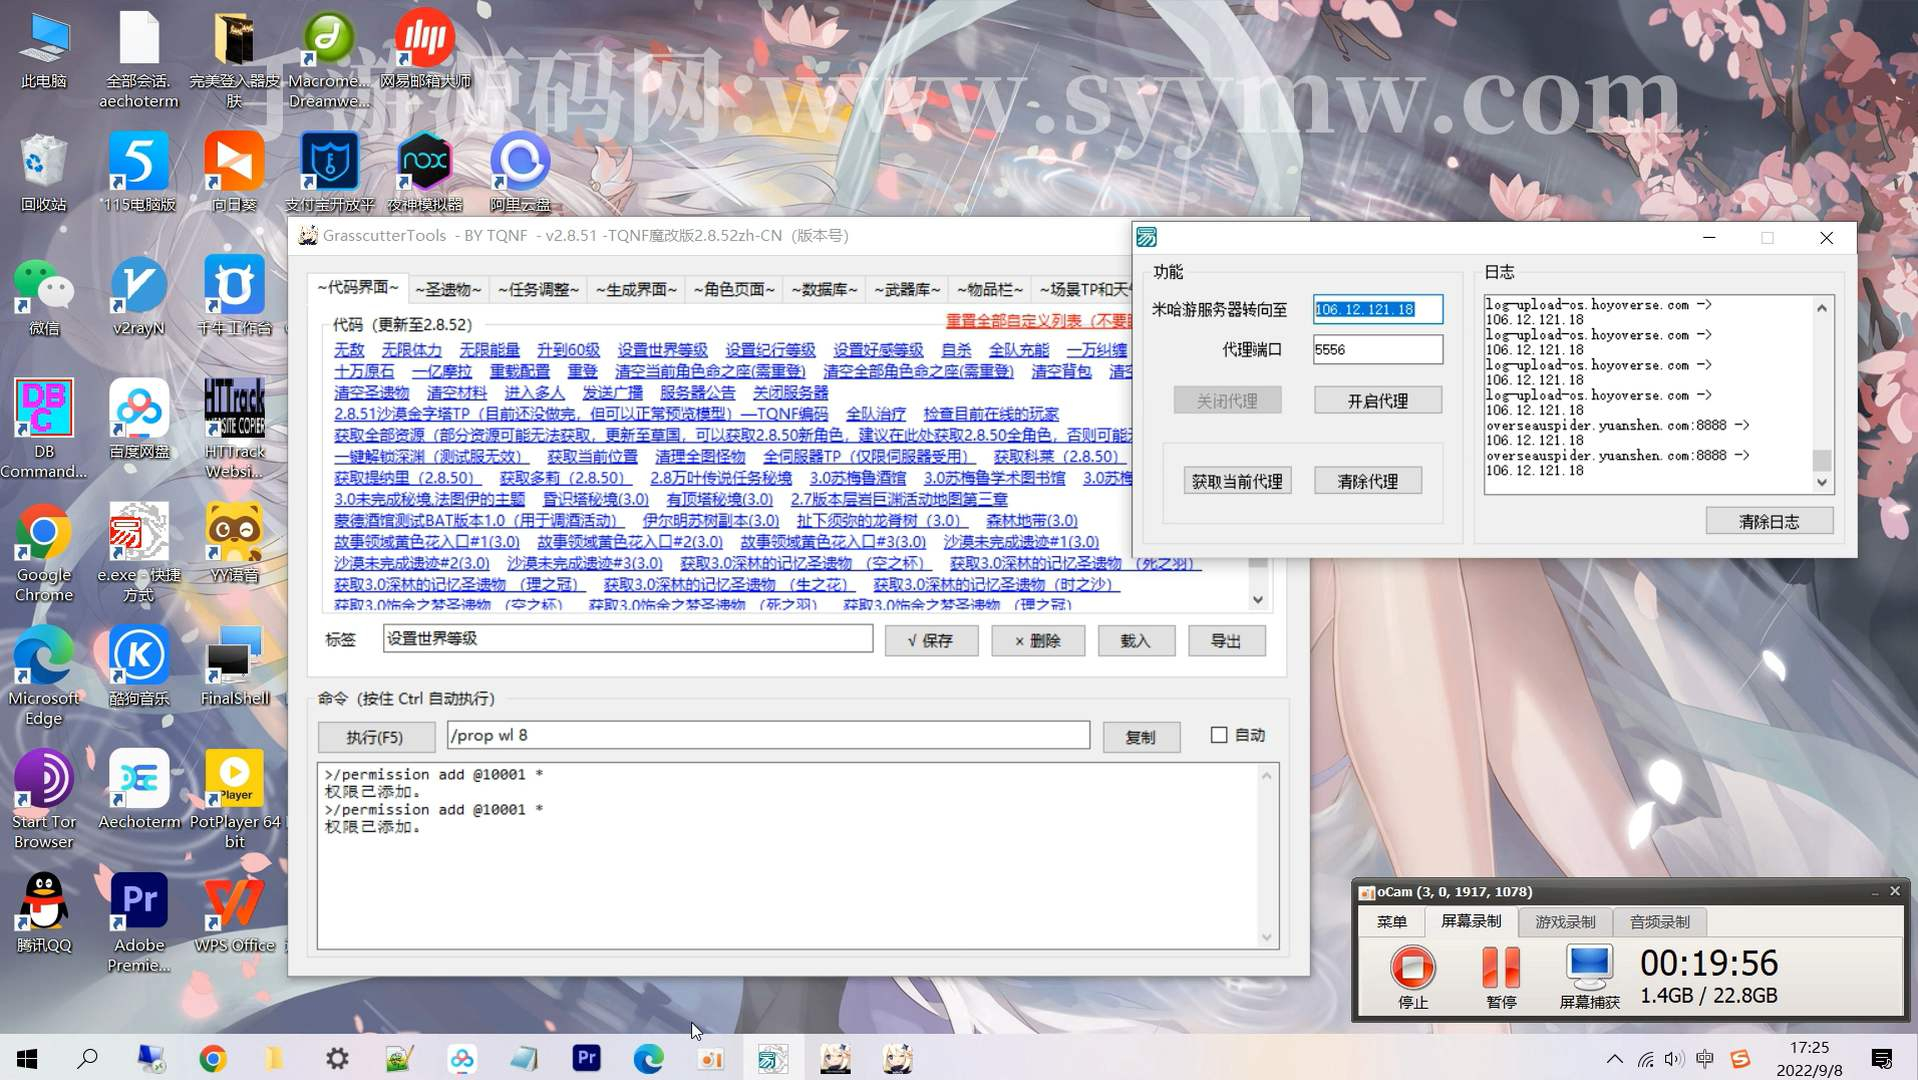Open the 回收站 recycle bin icon
This screenshot has width=1918, height=1080.
(x=44, y=172)
